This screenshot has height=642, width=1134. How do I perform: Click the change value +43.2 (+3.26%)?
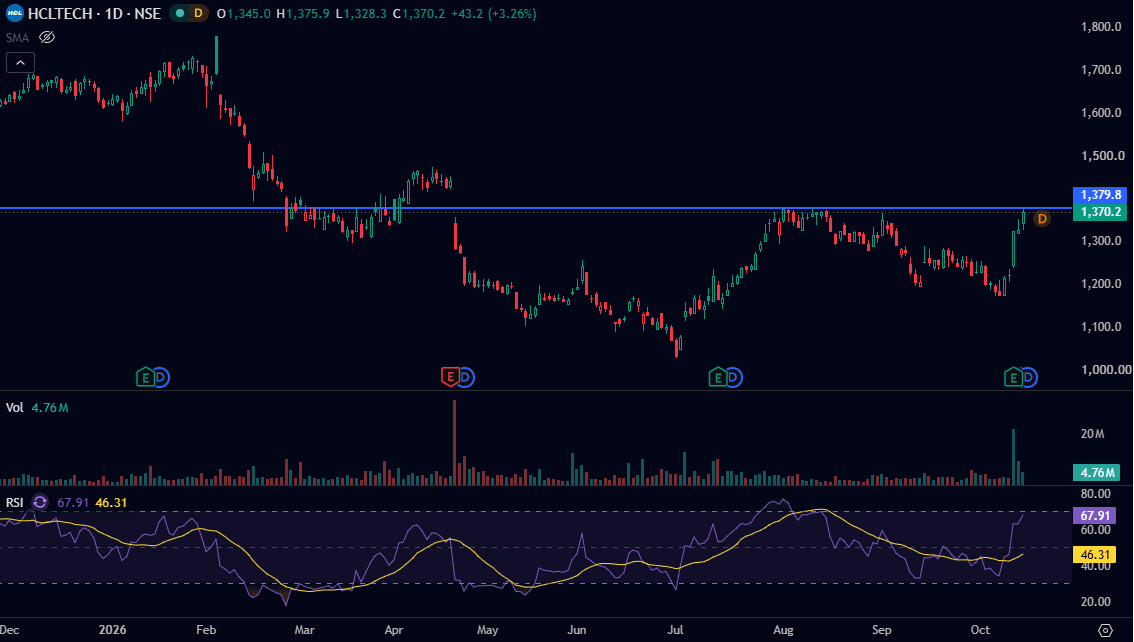click(x=494, y=14)
